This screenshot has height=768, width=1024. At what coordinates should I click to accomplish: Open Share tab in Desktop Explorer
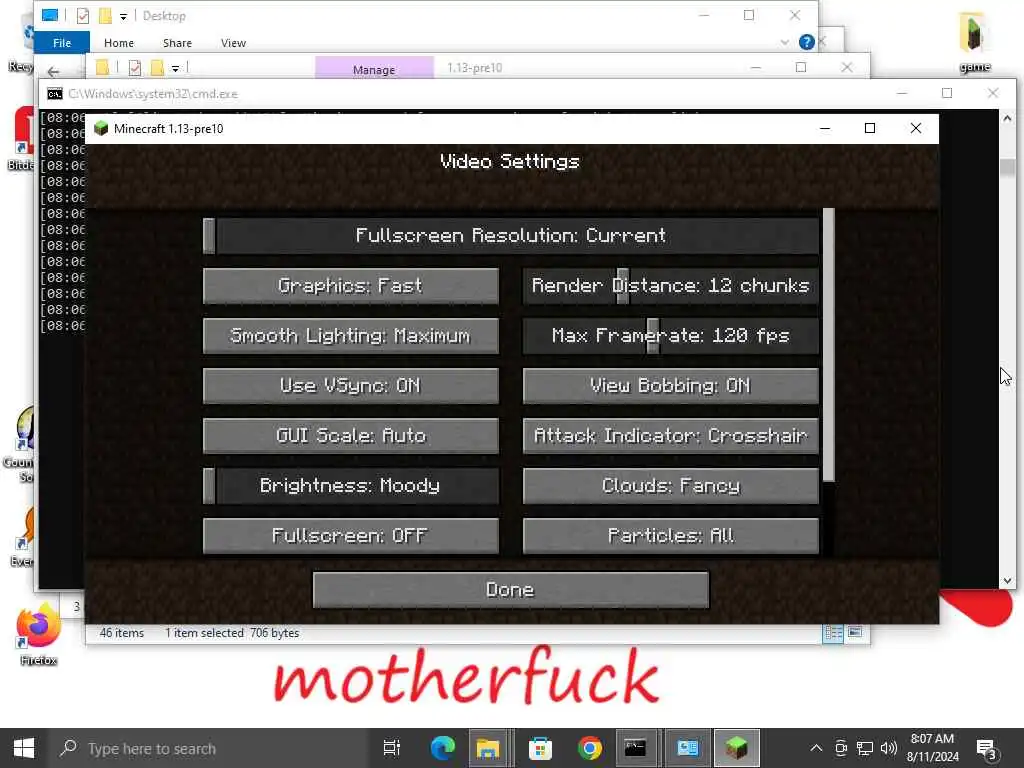click(x=178, y=43)
